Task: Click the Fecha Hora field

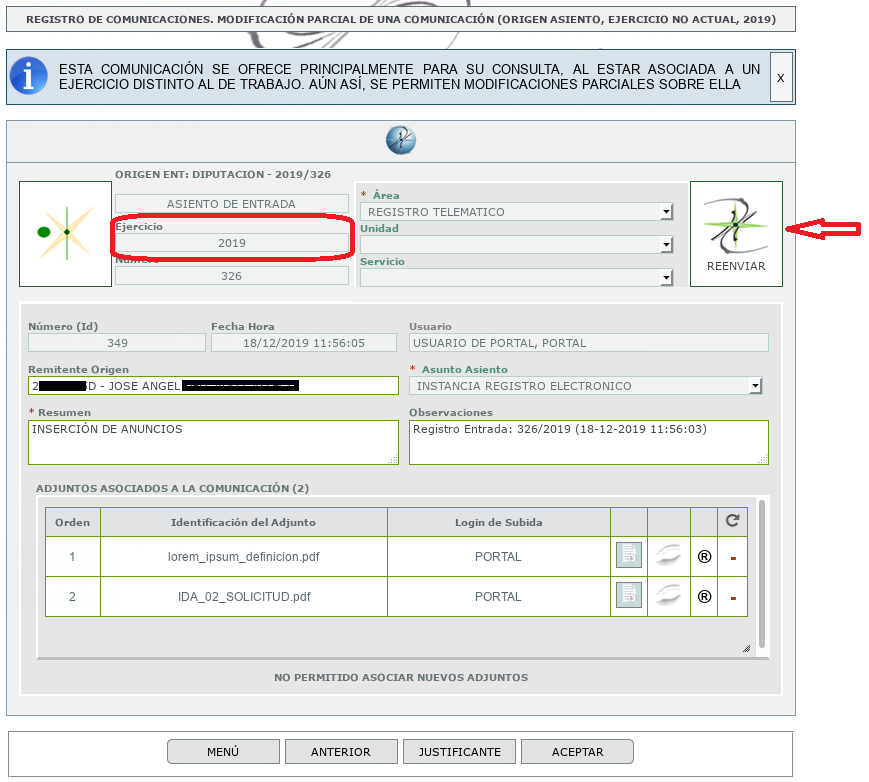Action: tap(304, 343)
